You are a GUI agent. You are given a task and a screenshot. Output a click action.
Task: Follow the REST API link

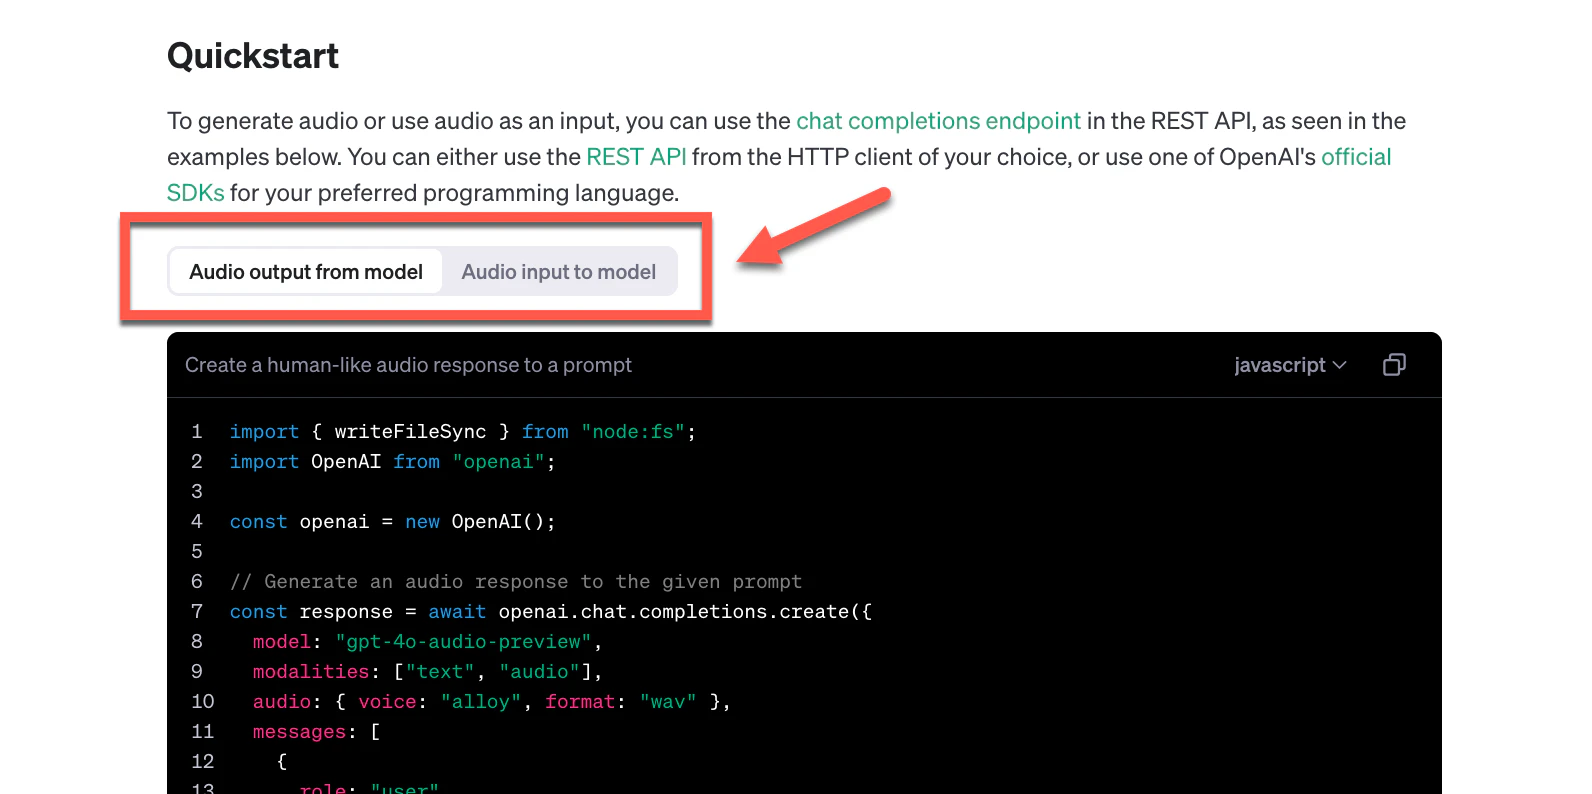[x=636, y=157]
